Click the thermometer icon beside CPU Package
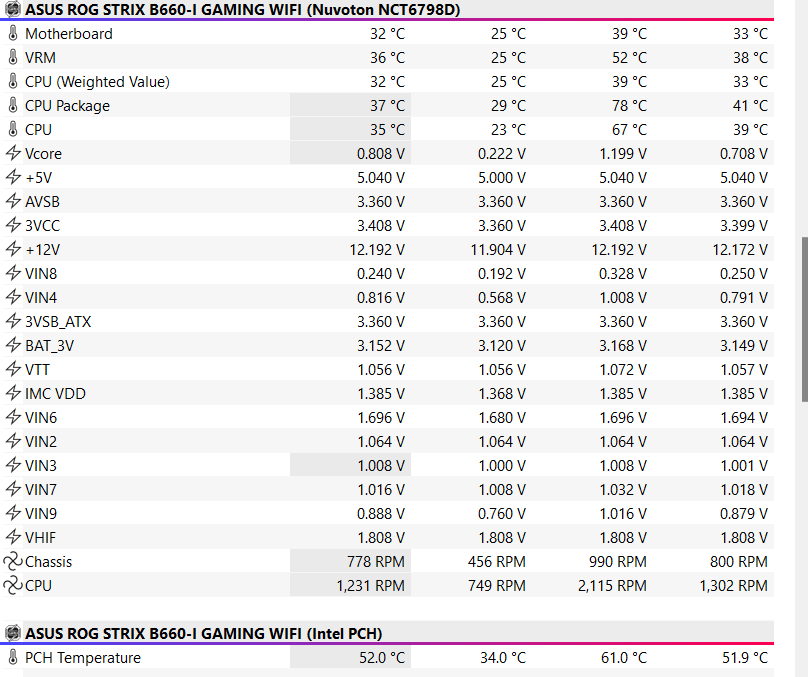 (x=13, y=106)
